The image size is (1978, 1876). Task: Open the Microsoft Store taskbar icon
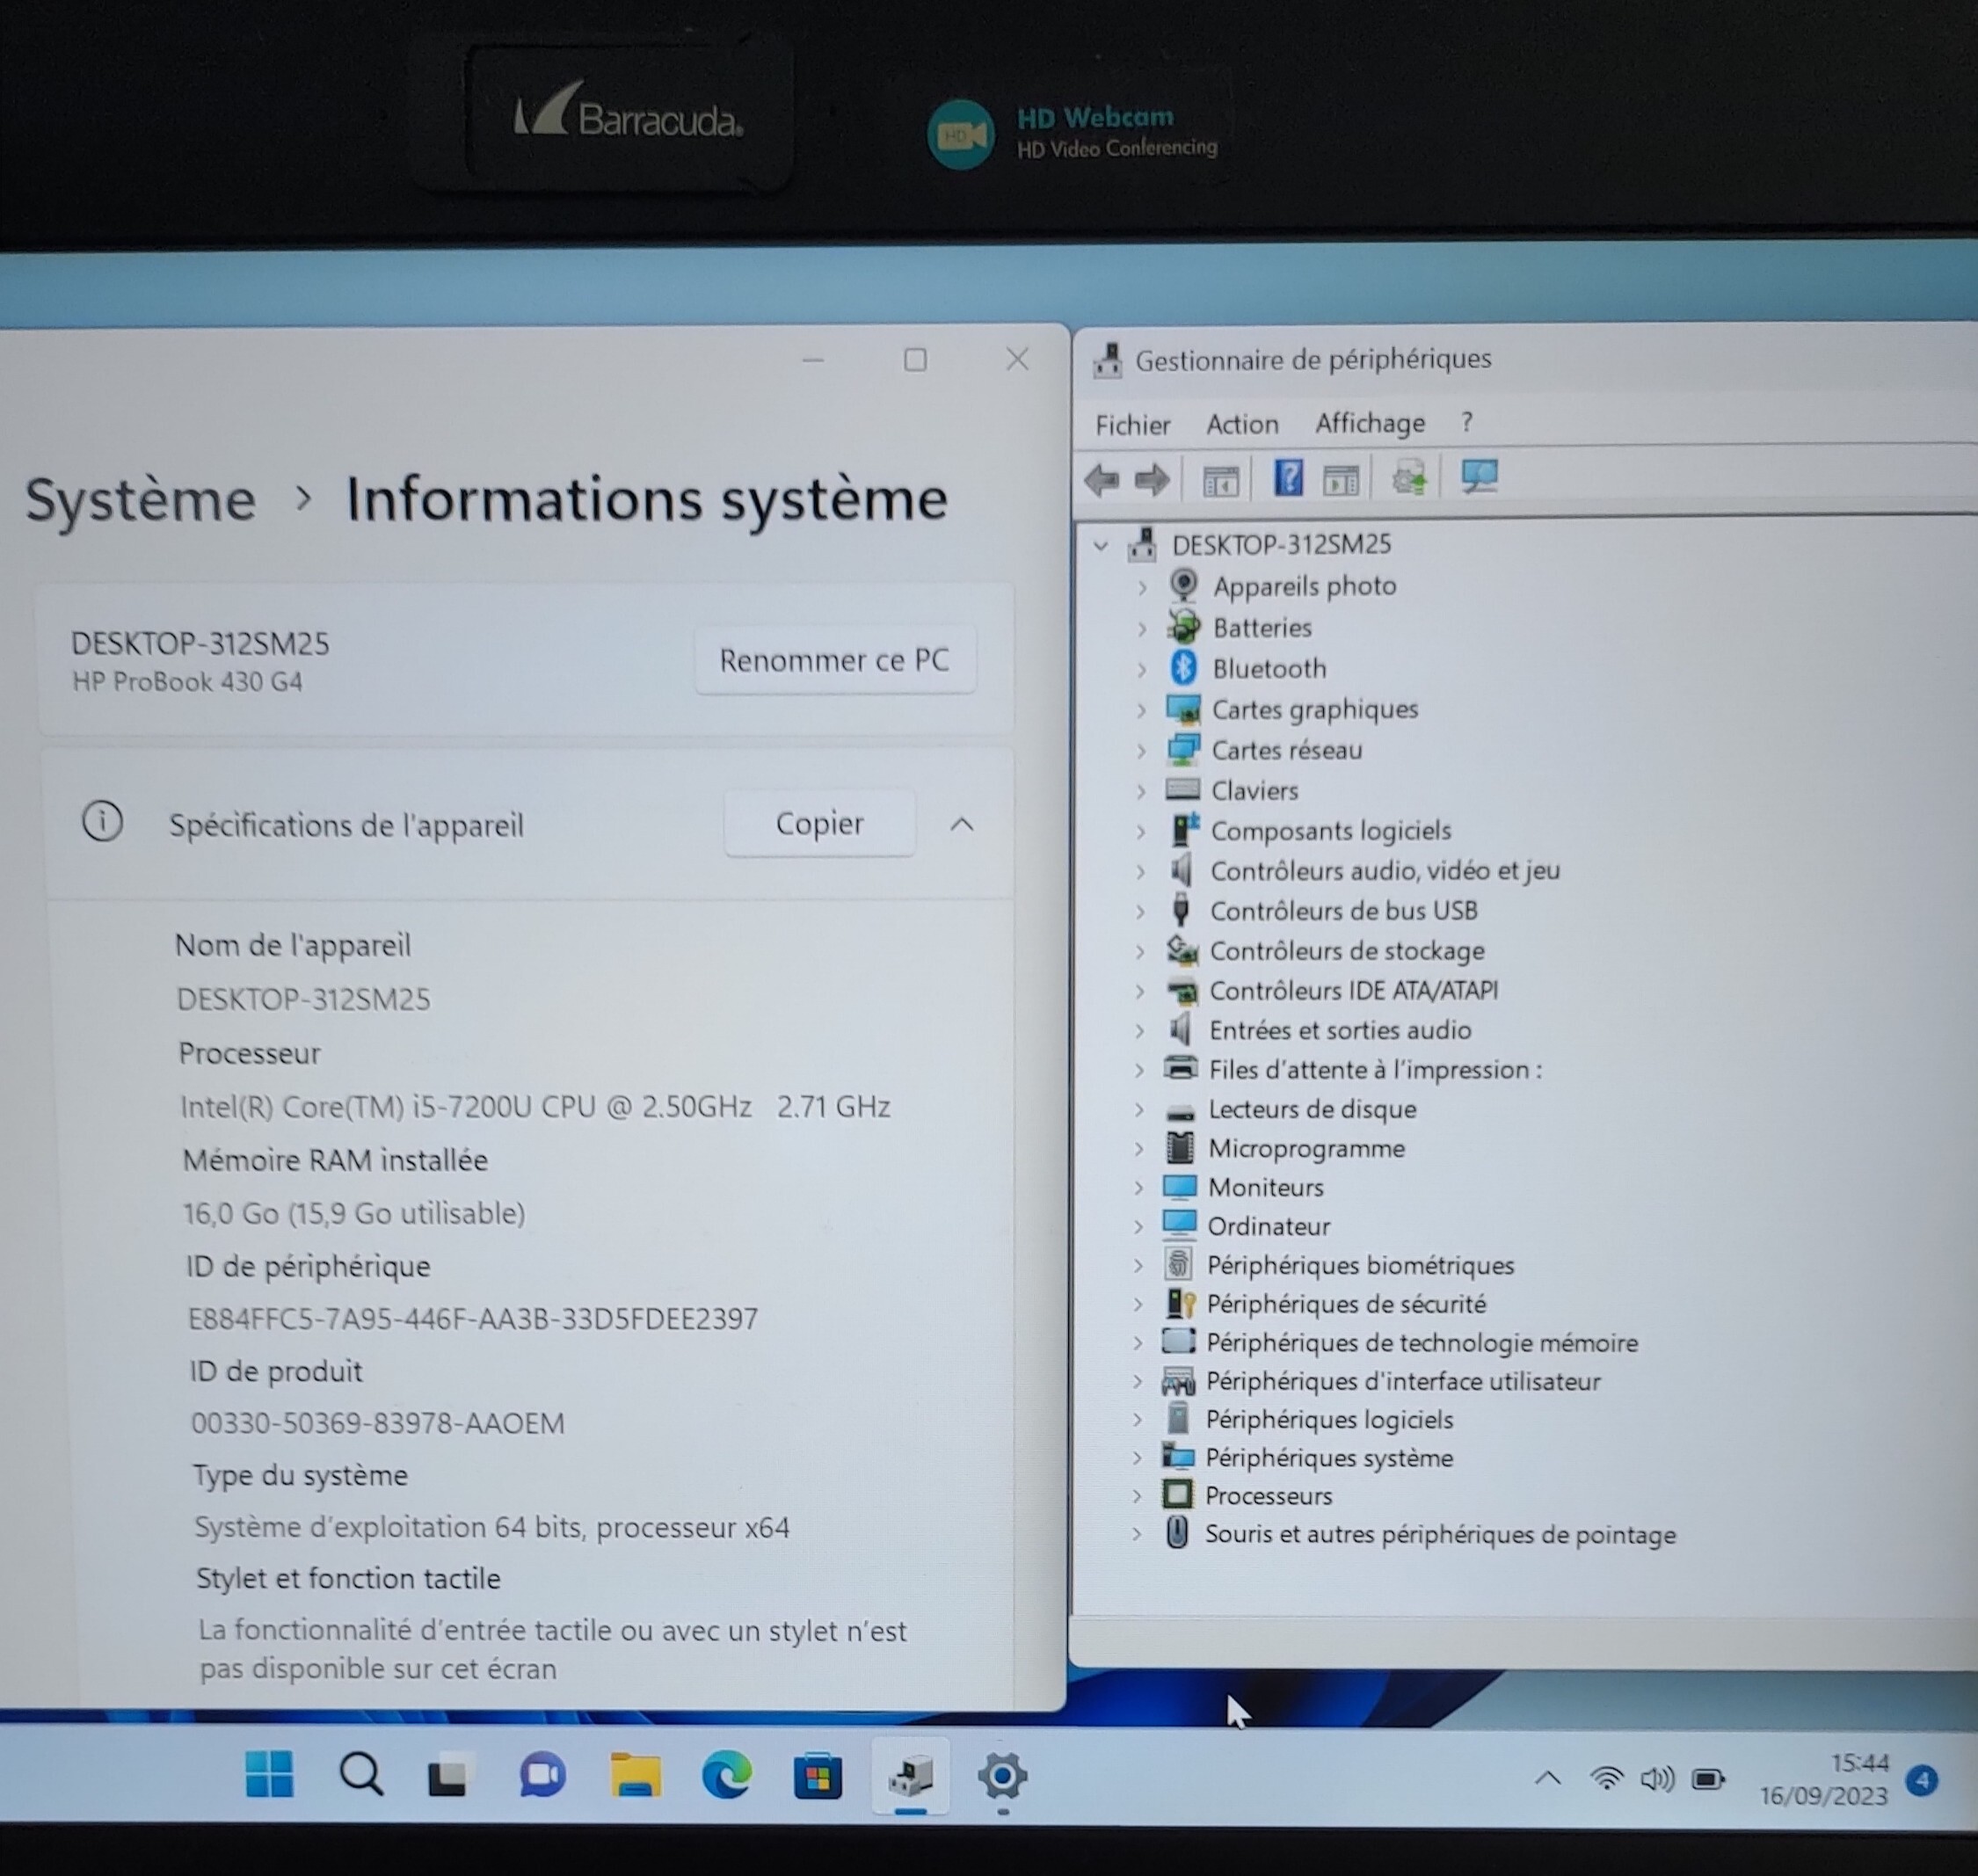pyautogui.click(x=817, y=1778)
